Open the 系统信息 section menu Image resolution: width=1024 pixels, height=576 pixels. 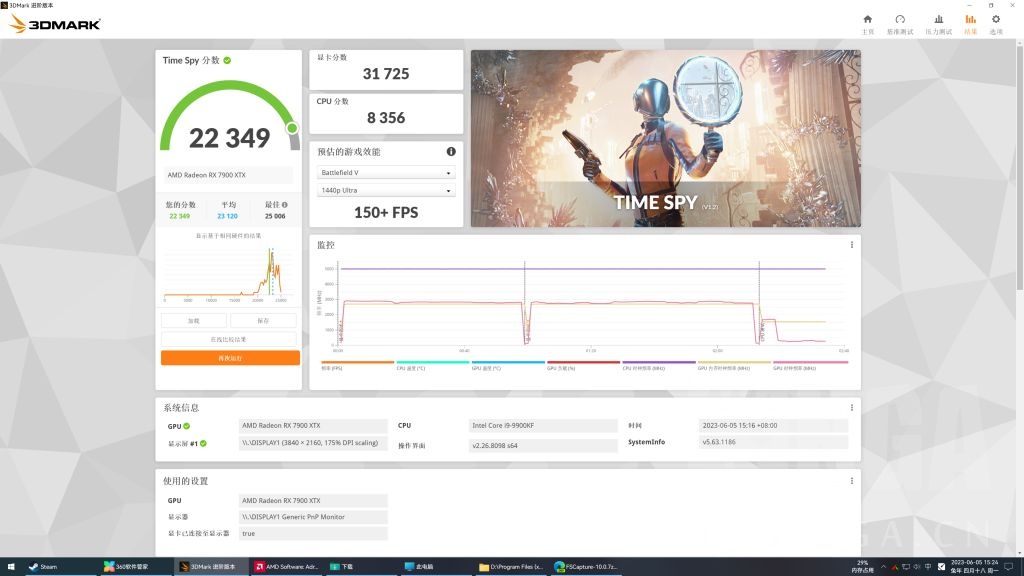pyautogui.click(x=851, y=407)
